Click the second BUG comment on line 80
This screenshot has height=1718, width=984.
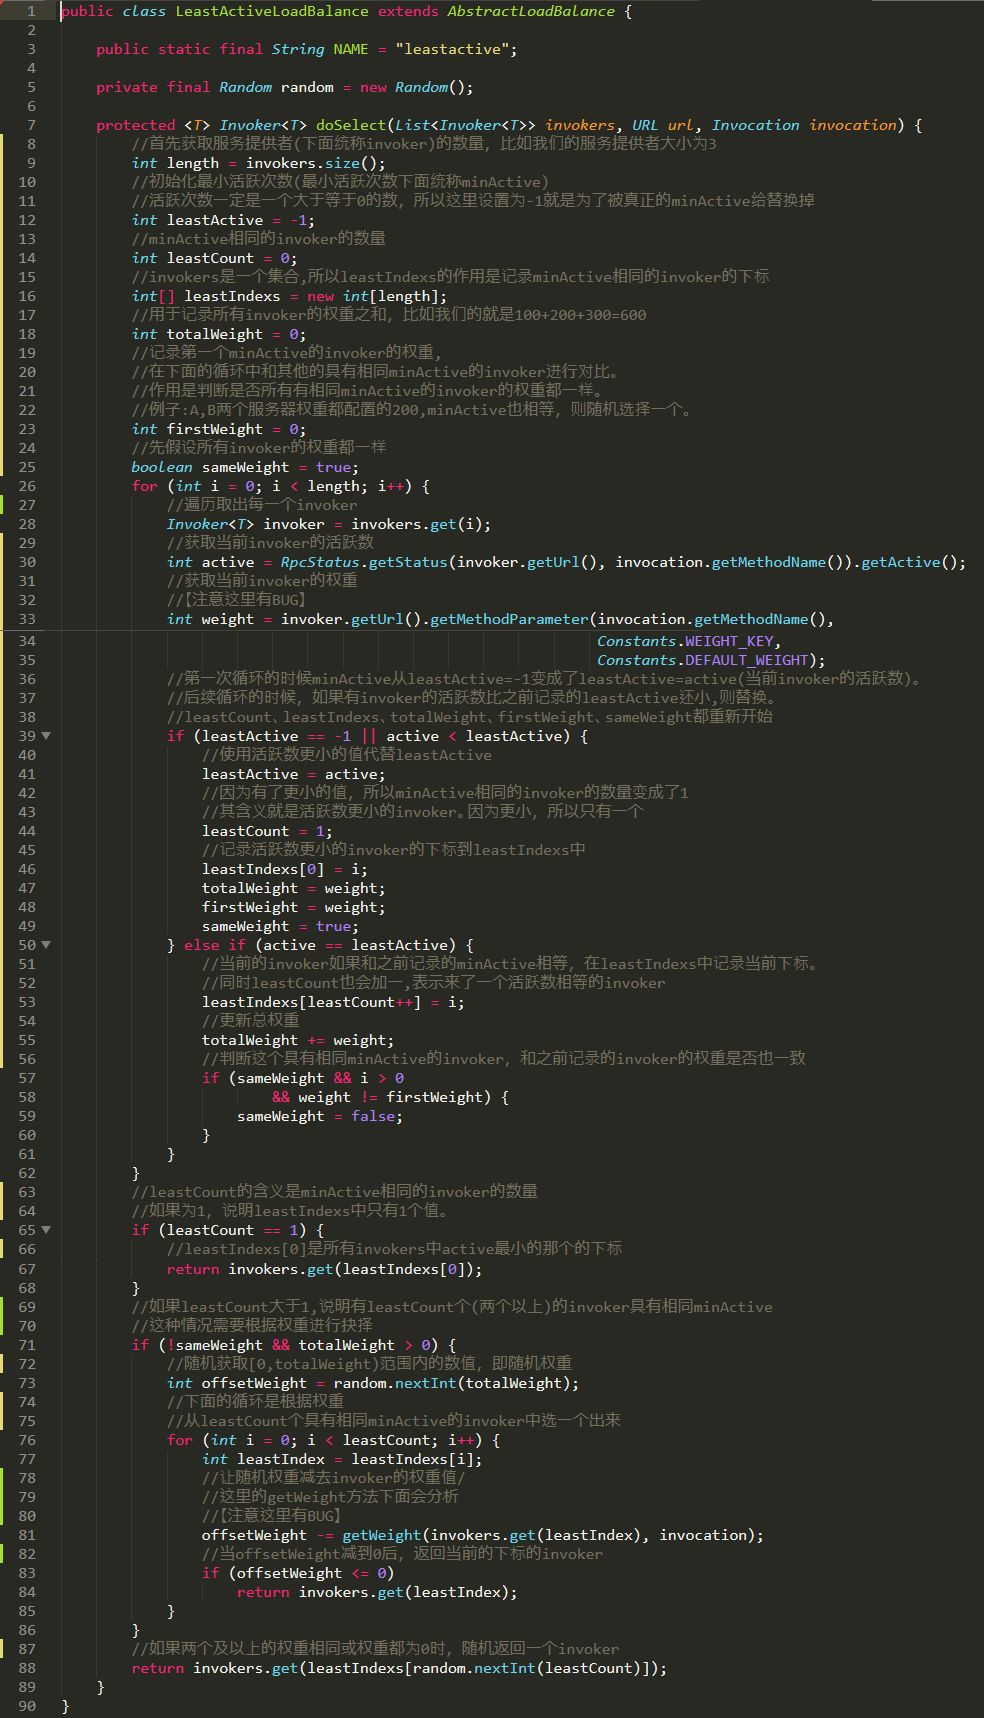click(x=271, y=1516)
